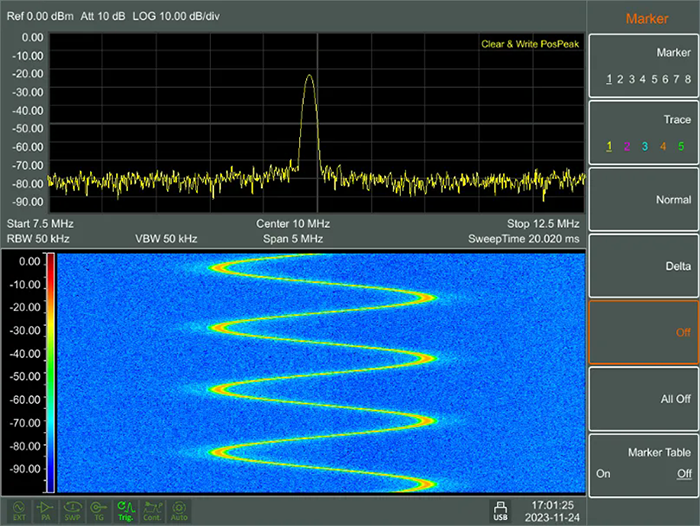Click the All Off softkey button
This screenshot has height=526, width=700.
tap(644, 399)
